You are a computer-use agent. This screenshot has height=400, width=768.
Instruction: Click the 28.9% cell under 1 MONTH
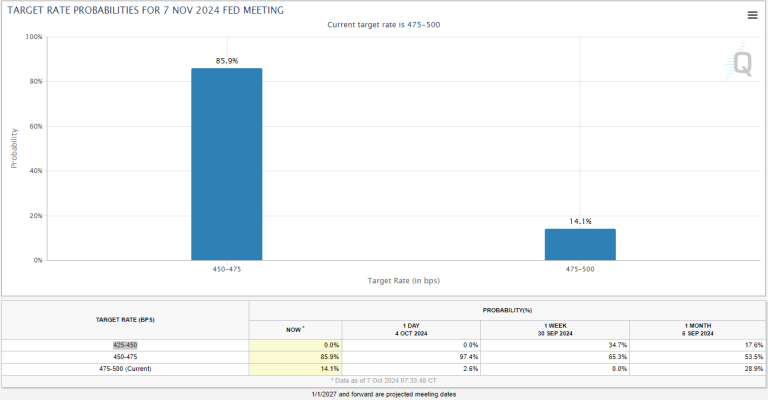(697, 369)
